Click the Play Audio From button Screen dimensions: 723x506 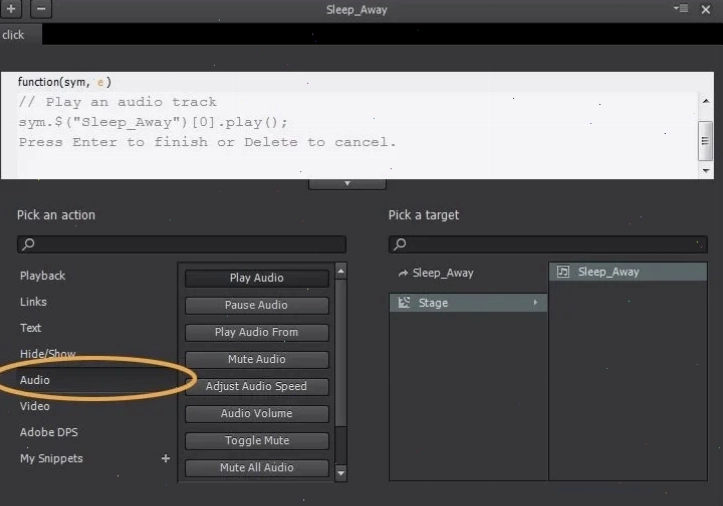point(257,333)
